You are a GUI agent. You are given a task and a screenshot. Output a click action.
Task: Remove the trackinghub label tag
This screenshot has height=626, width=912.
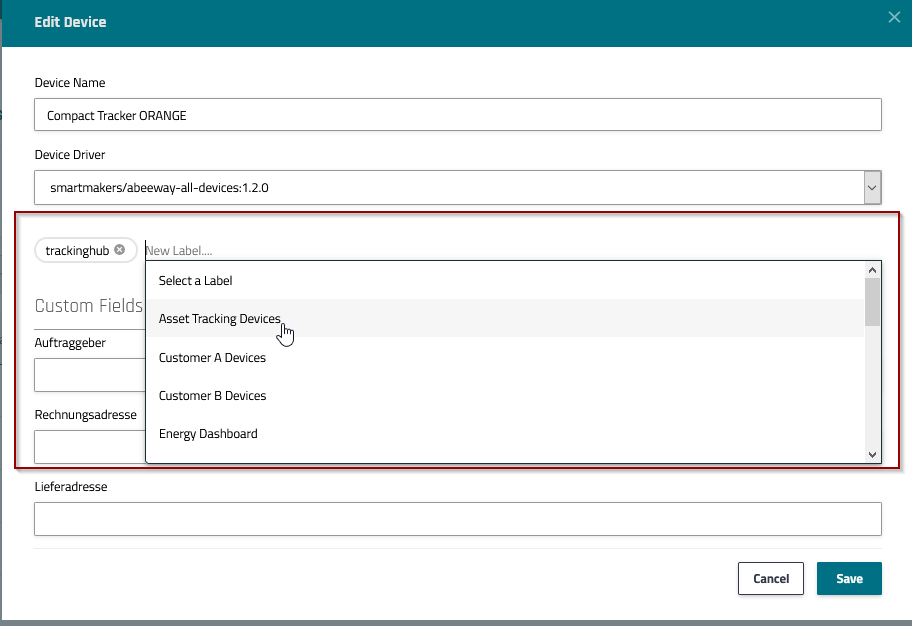pos(120,250)
